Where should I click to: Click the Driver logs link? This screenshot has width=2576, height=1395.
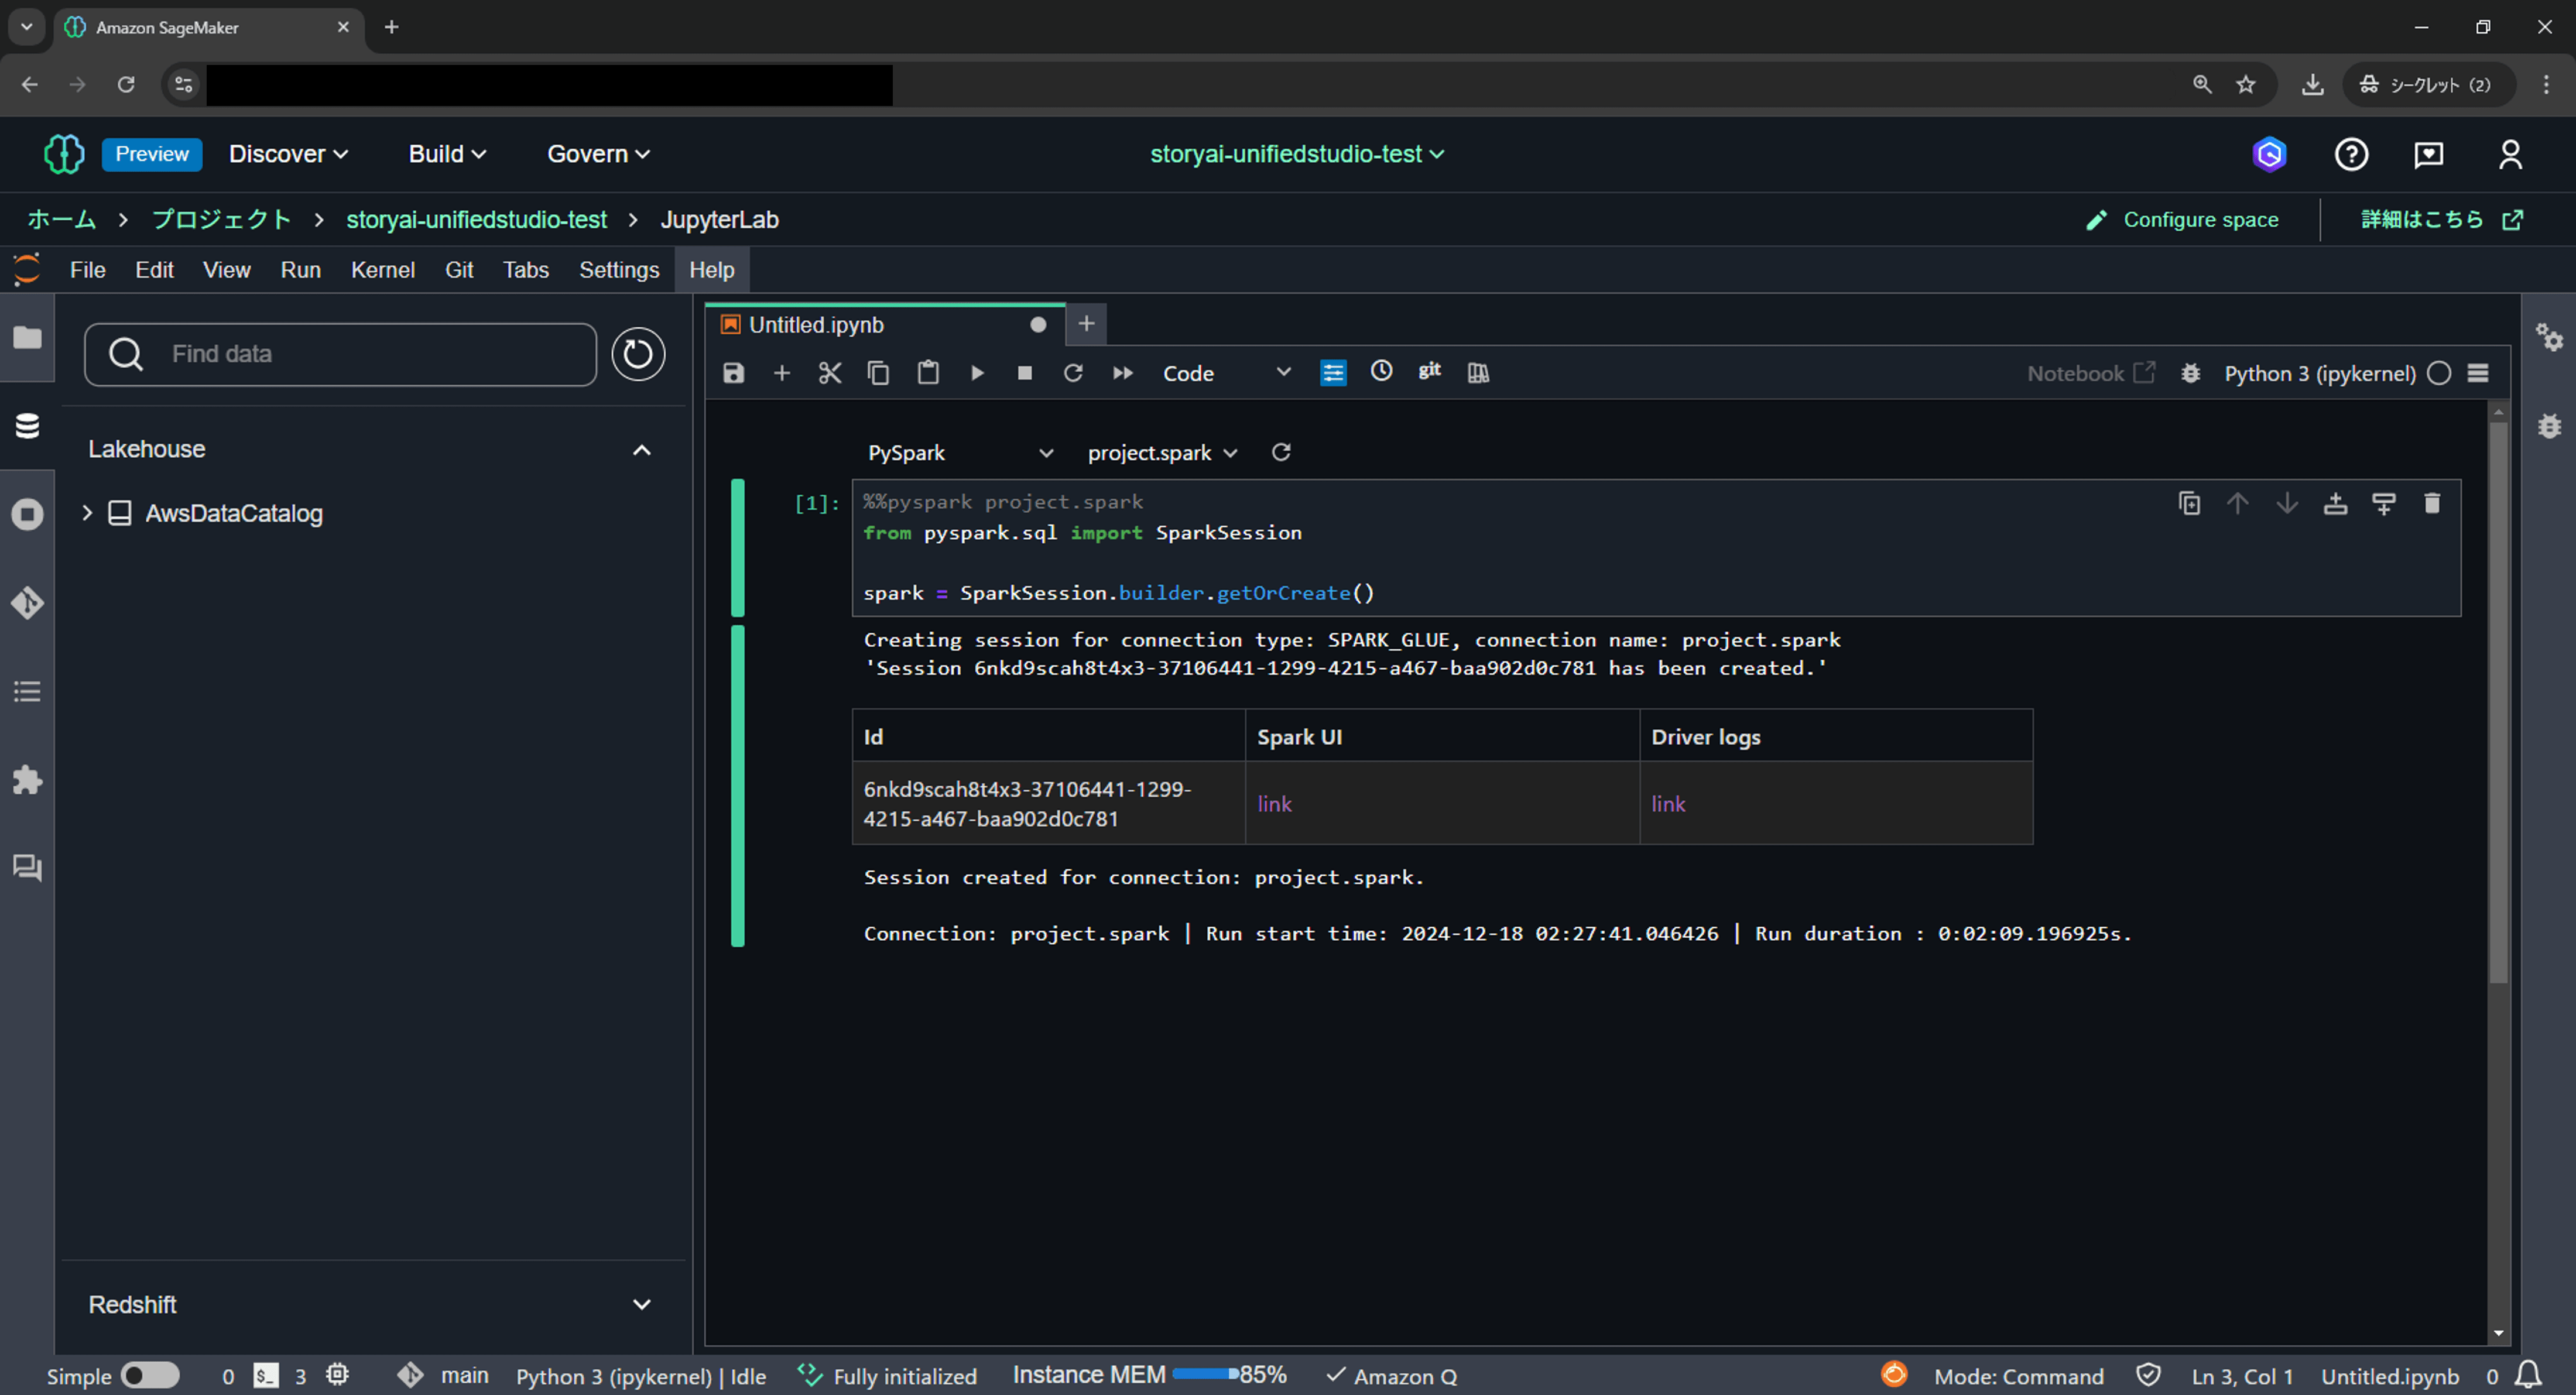click(x=1668, y=804)
